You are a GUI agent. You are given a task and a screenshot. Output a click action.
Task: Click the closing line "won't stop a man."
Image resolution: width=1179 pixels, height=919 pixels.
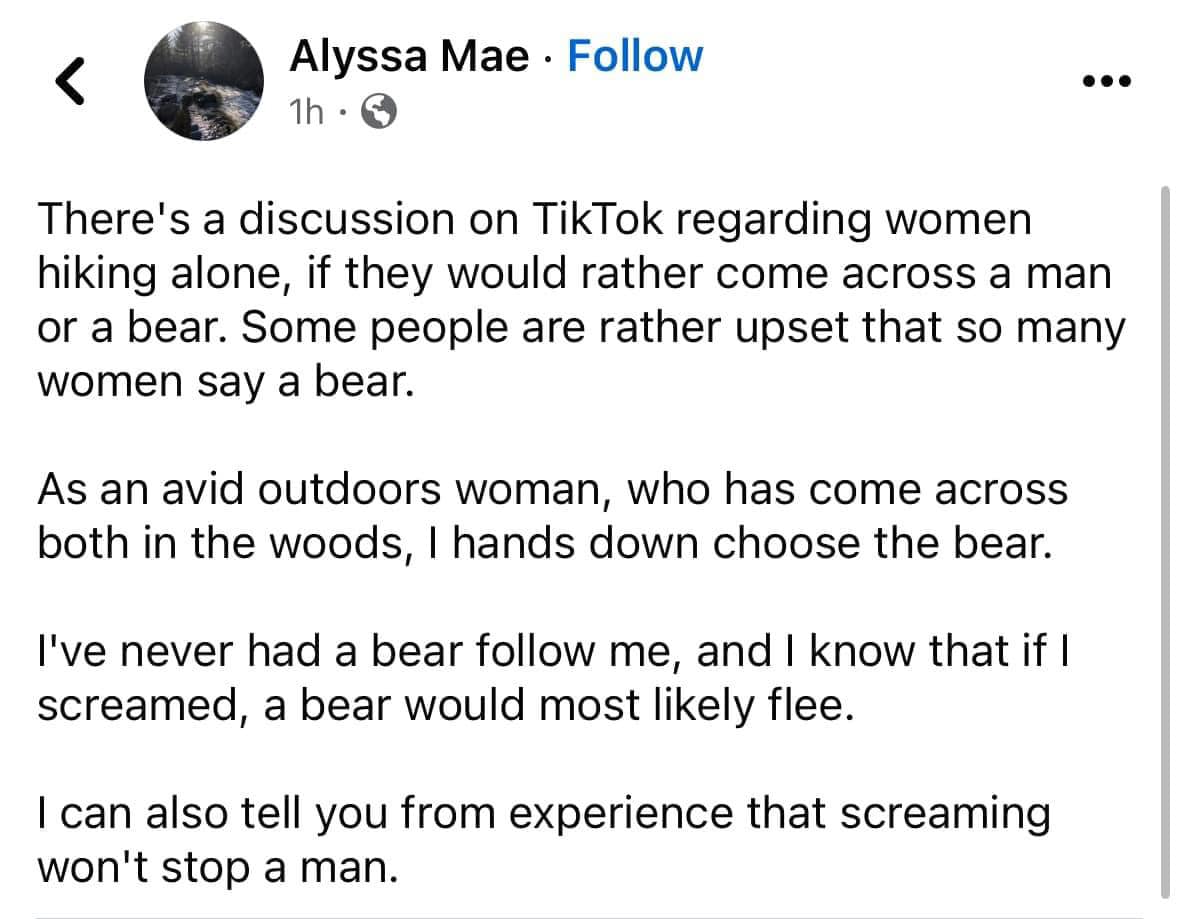217,868
